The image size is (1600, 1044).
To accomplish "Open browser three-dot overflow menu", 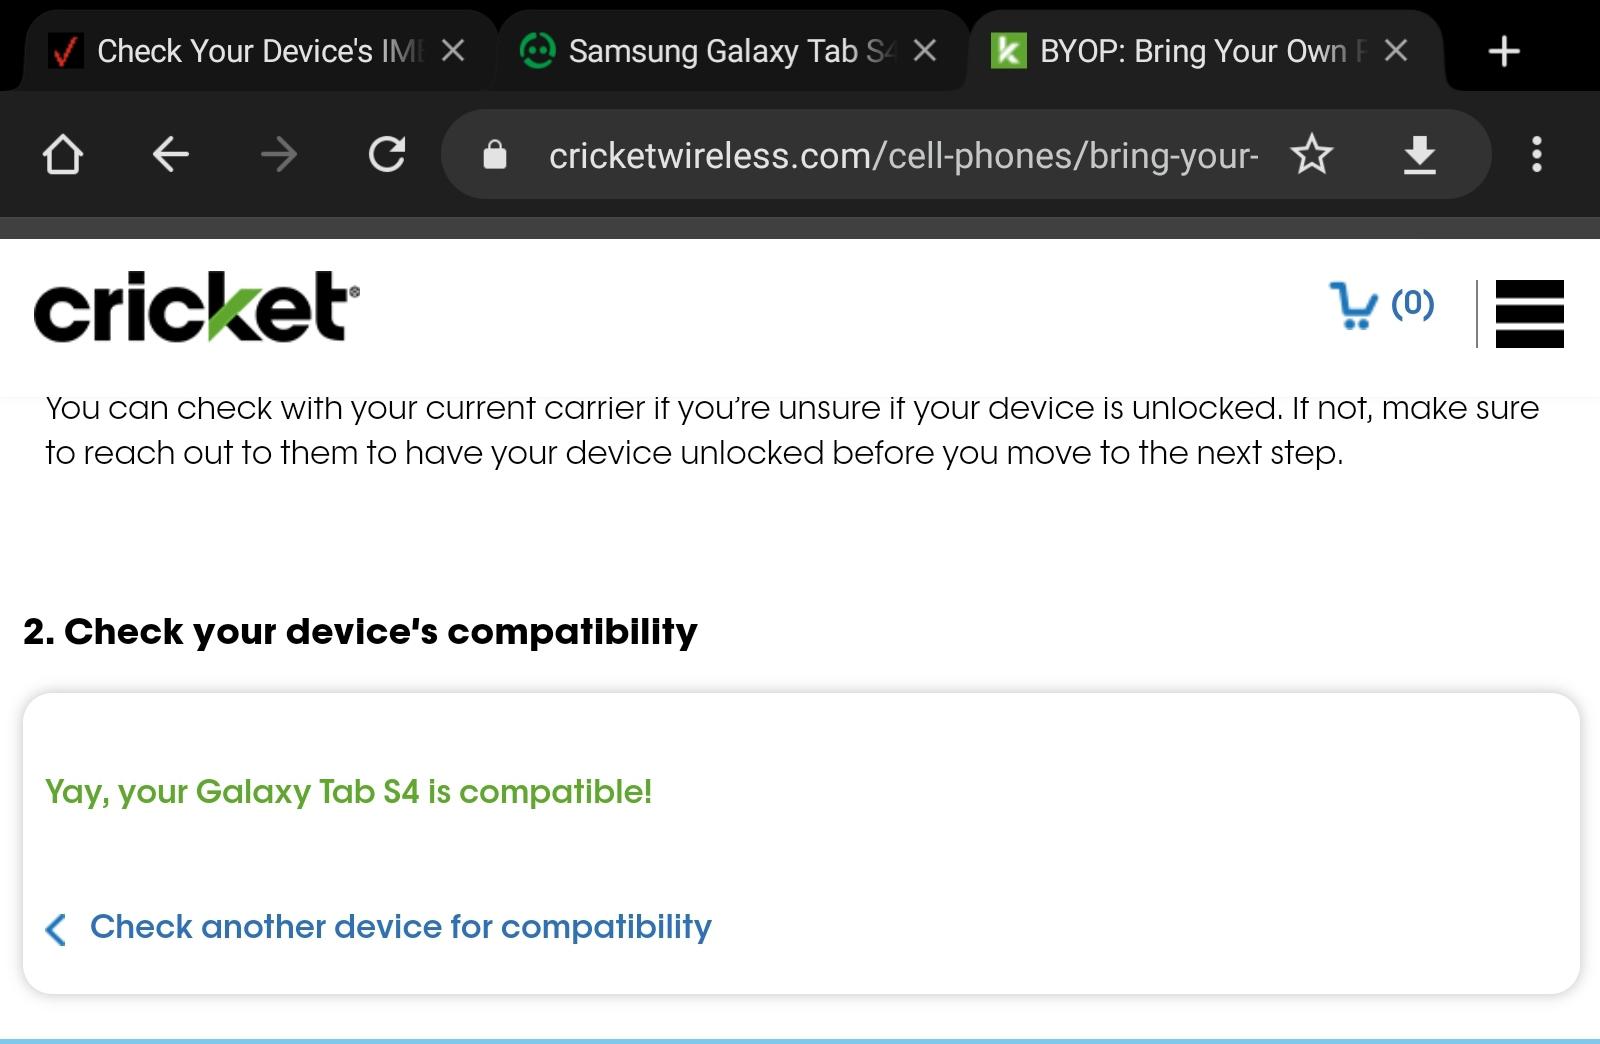I will click(x=1536, y=155).
